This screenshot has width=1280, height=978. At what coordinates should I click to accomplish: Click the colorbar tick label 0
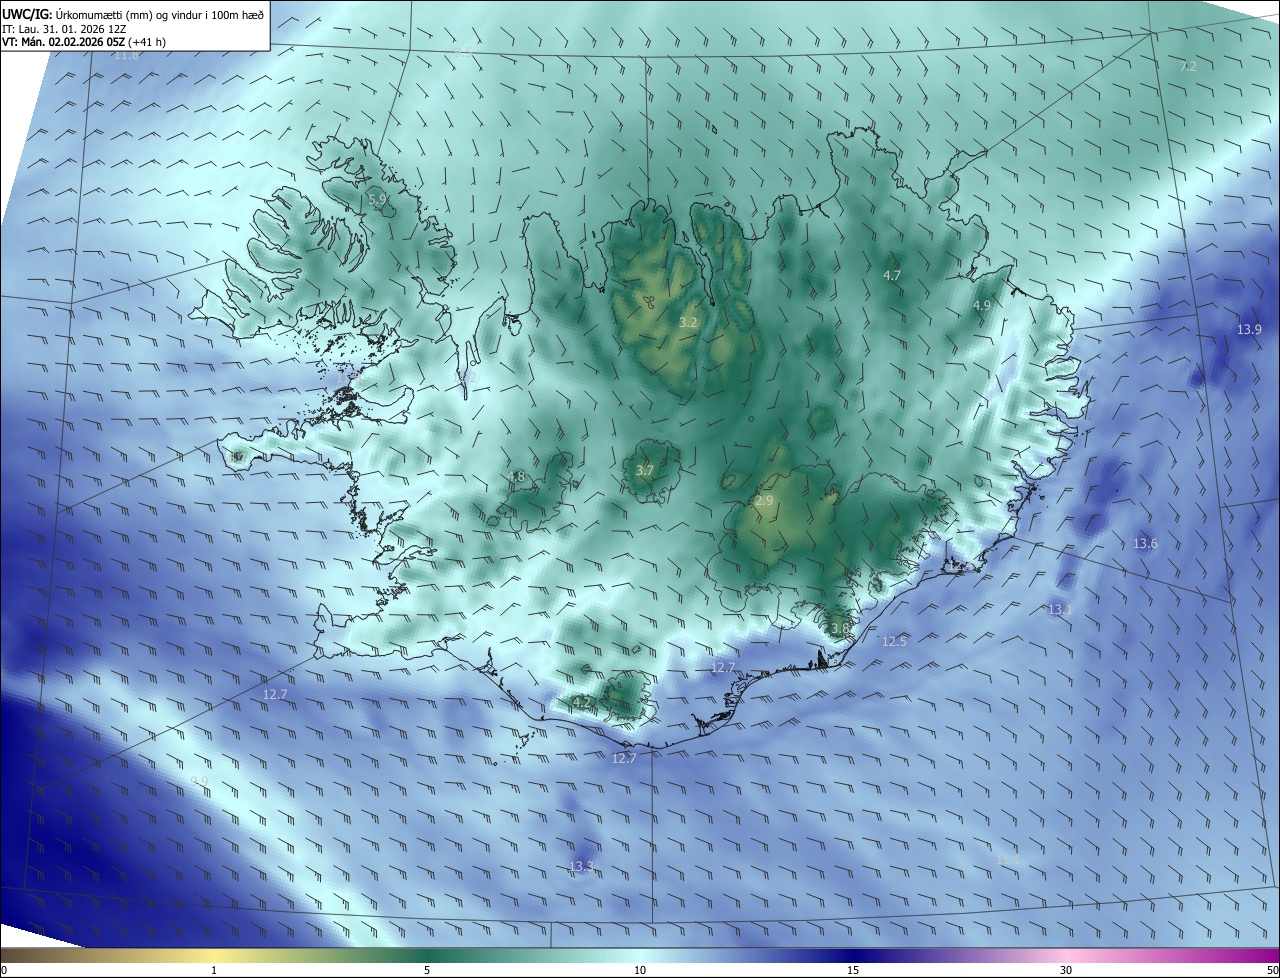(4, 970)
